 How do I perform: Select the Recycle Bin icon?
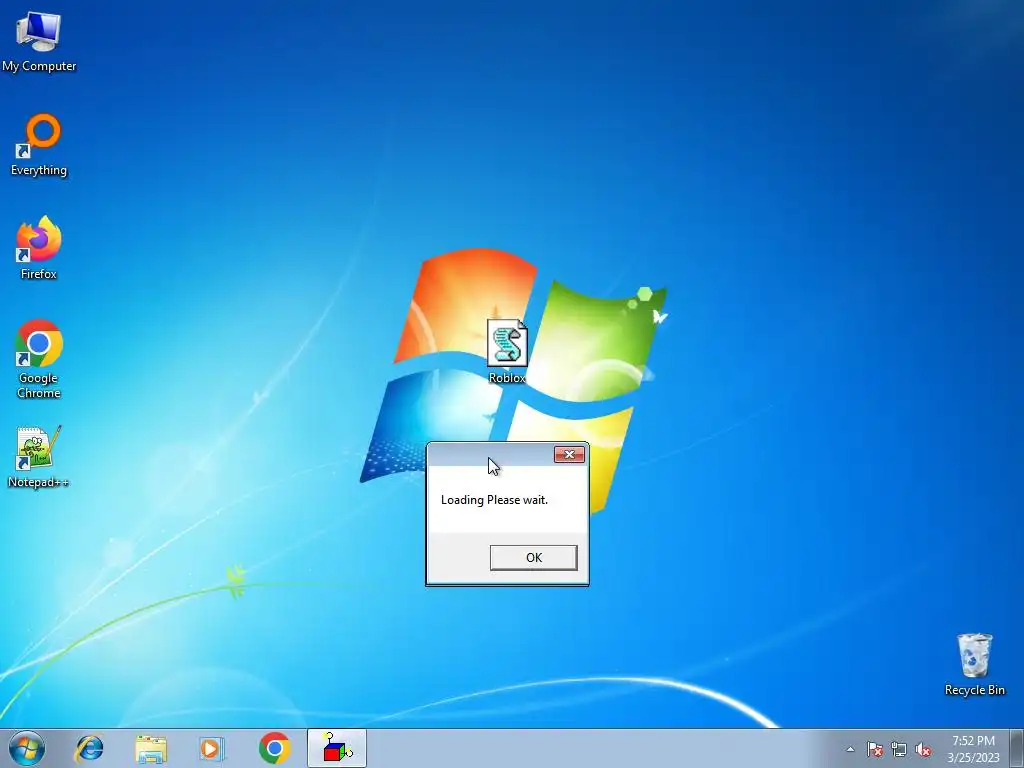[974, 664]
